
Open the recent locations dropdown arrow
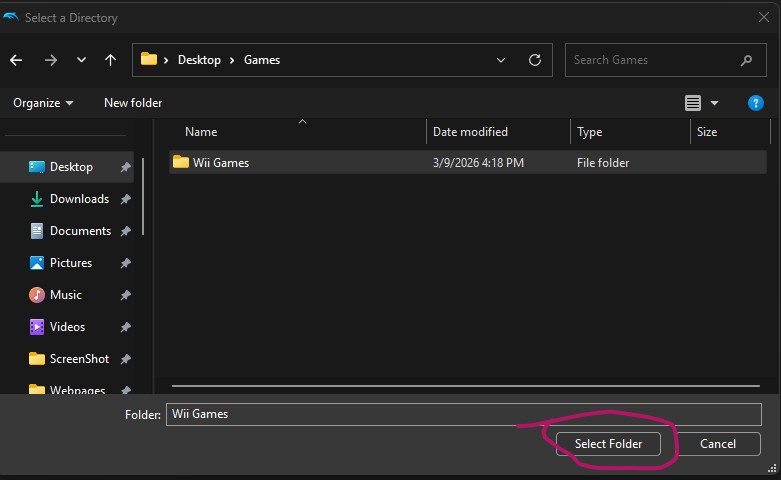click(x=81, y=60)
